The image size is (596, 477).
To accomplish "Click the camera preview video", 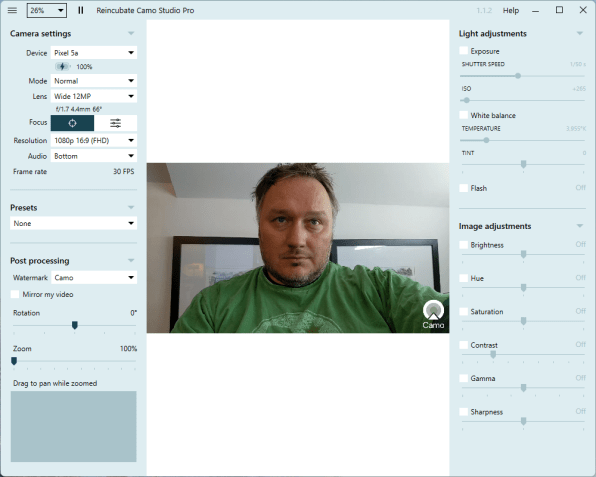I will [x=298, y=248].
